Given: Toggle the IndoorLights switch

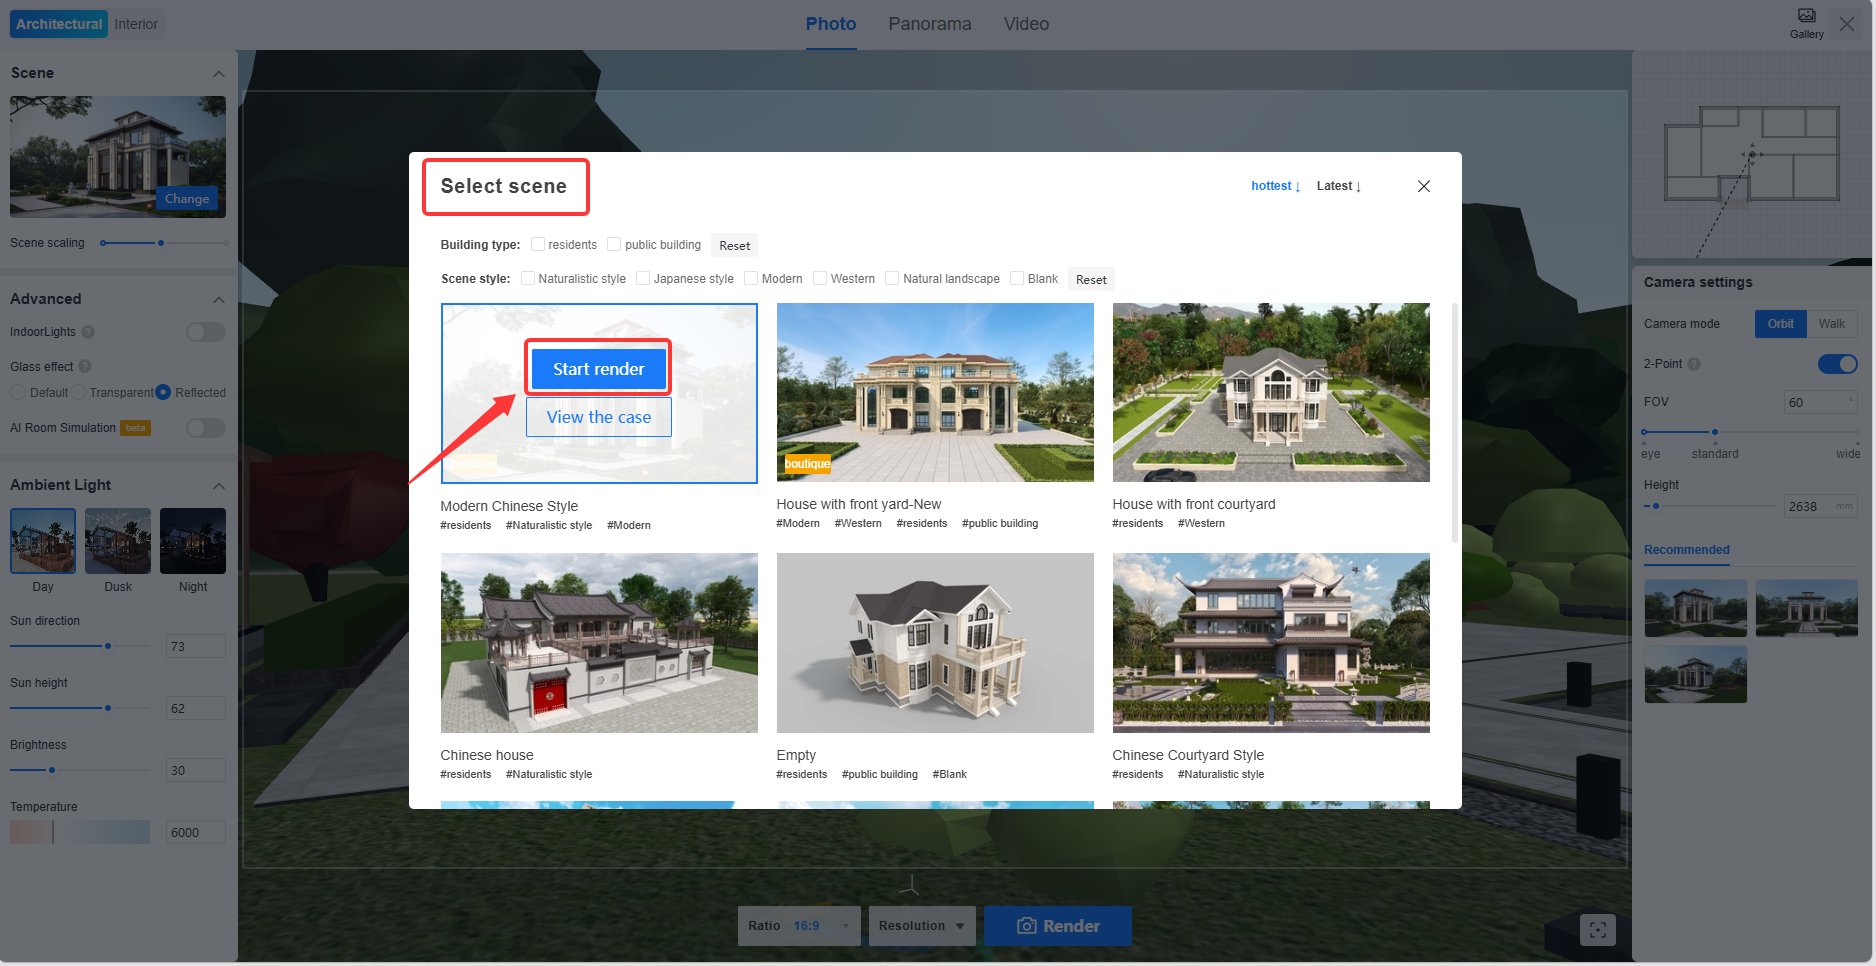Looking at the screenshot, I should click(206, 332).
